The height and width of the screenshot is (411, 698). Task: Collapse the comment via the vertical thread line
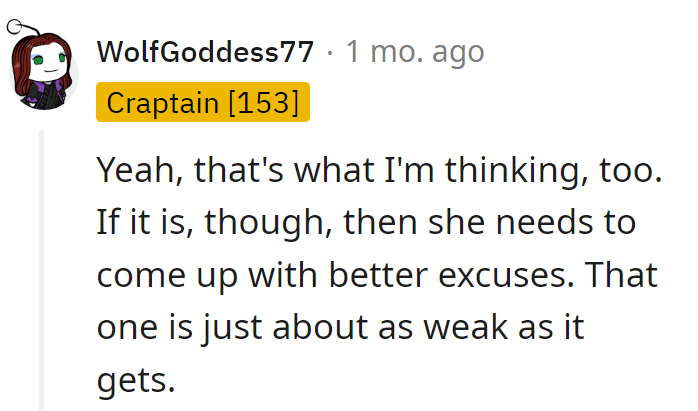[41, 270]
